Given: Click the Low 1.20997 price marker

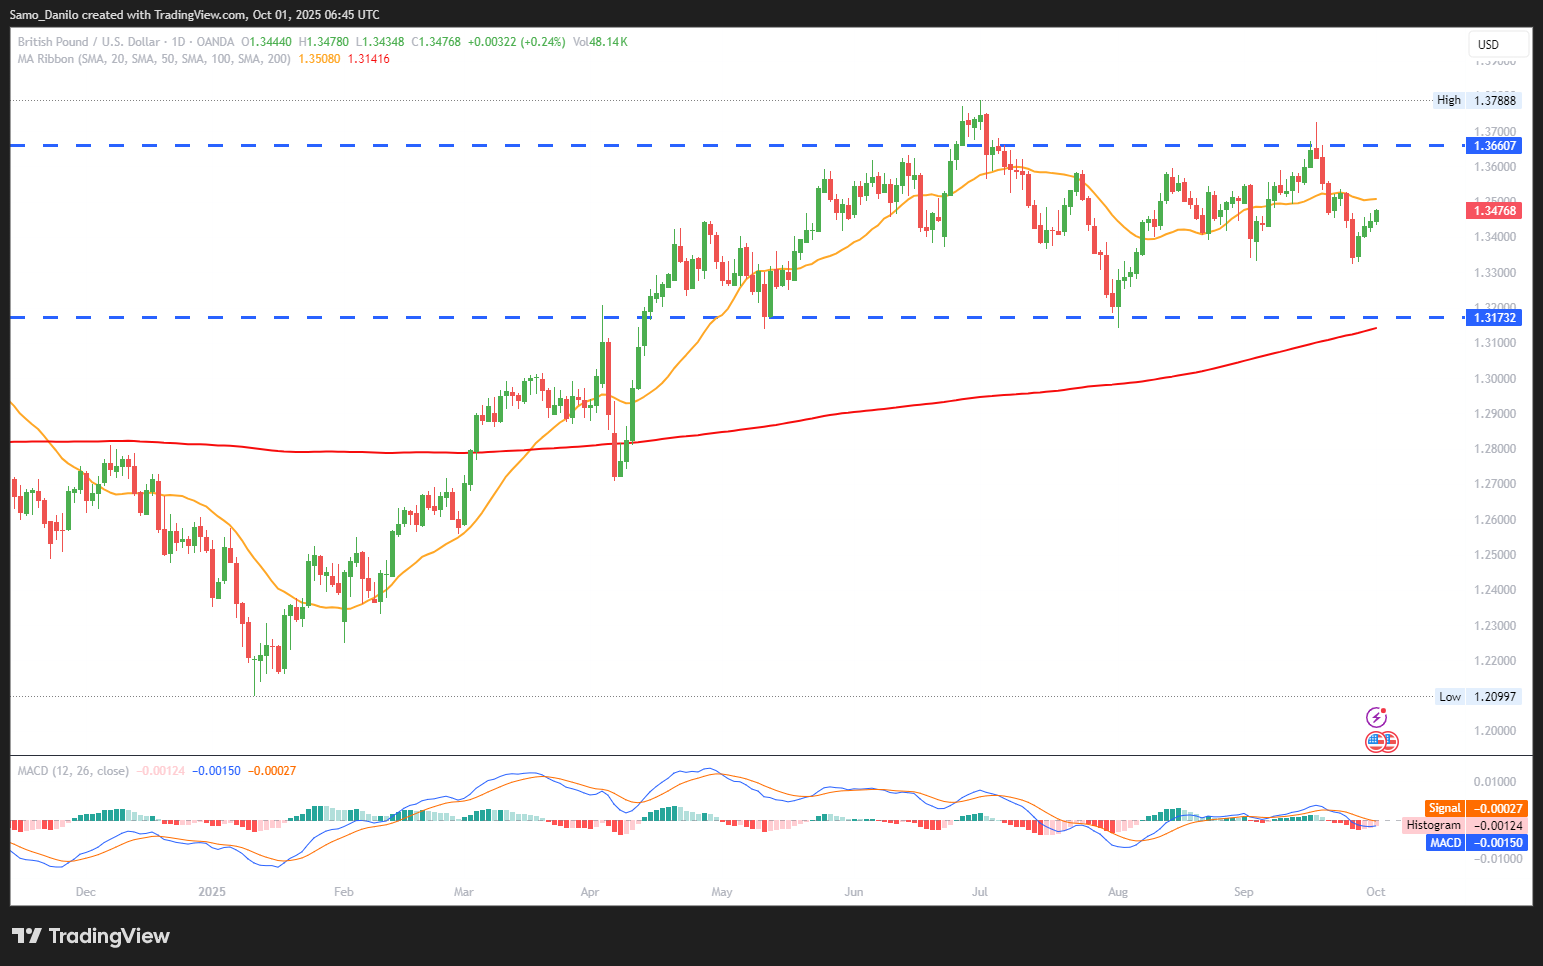Looking at the screenshot, I should (x=1478, y=697).
